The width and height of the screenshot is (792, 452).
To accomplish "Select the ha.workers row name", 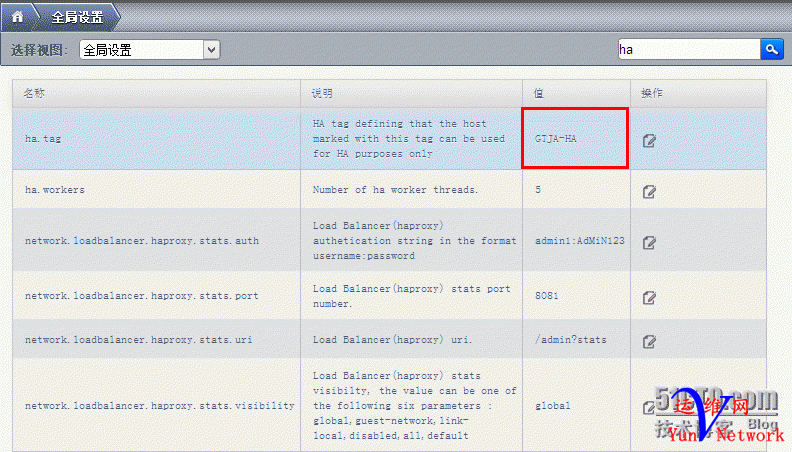I will 55,190.
